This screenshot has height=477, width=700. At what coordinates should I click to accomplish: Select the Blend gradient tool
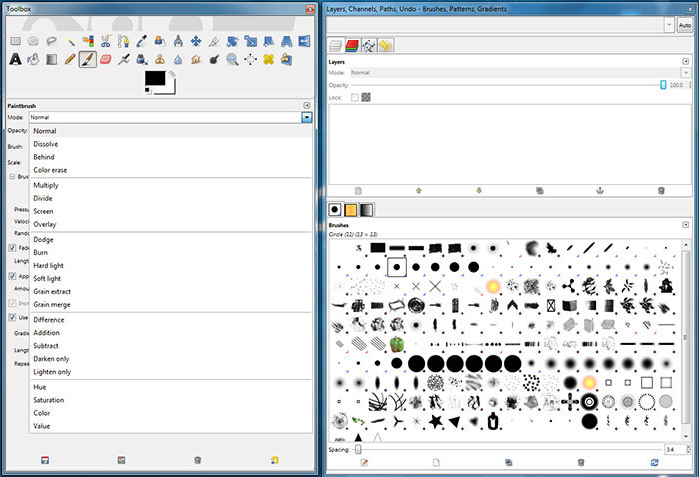[x=51, y=59]
